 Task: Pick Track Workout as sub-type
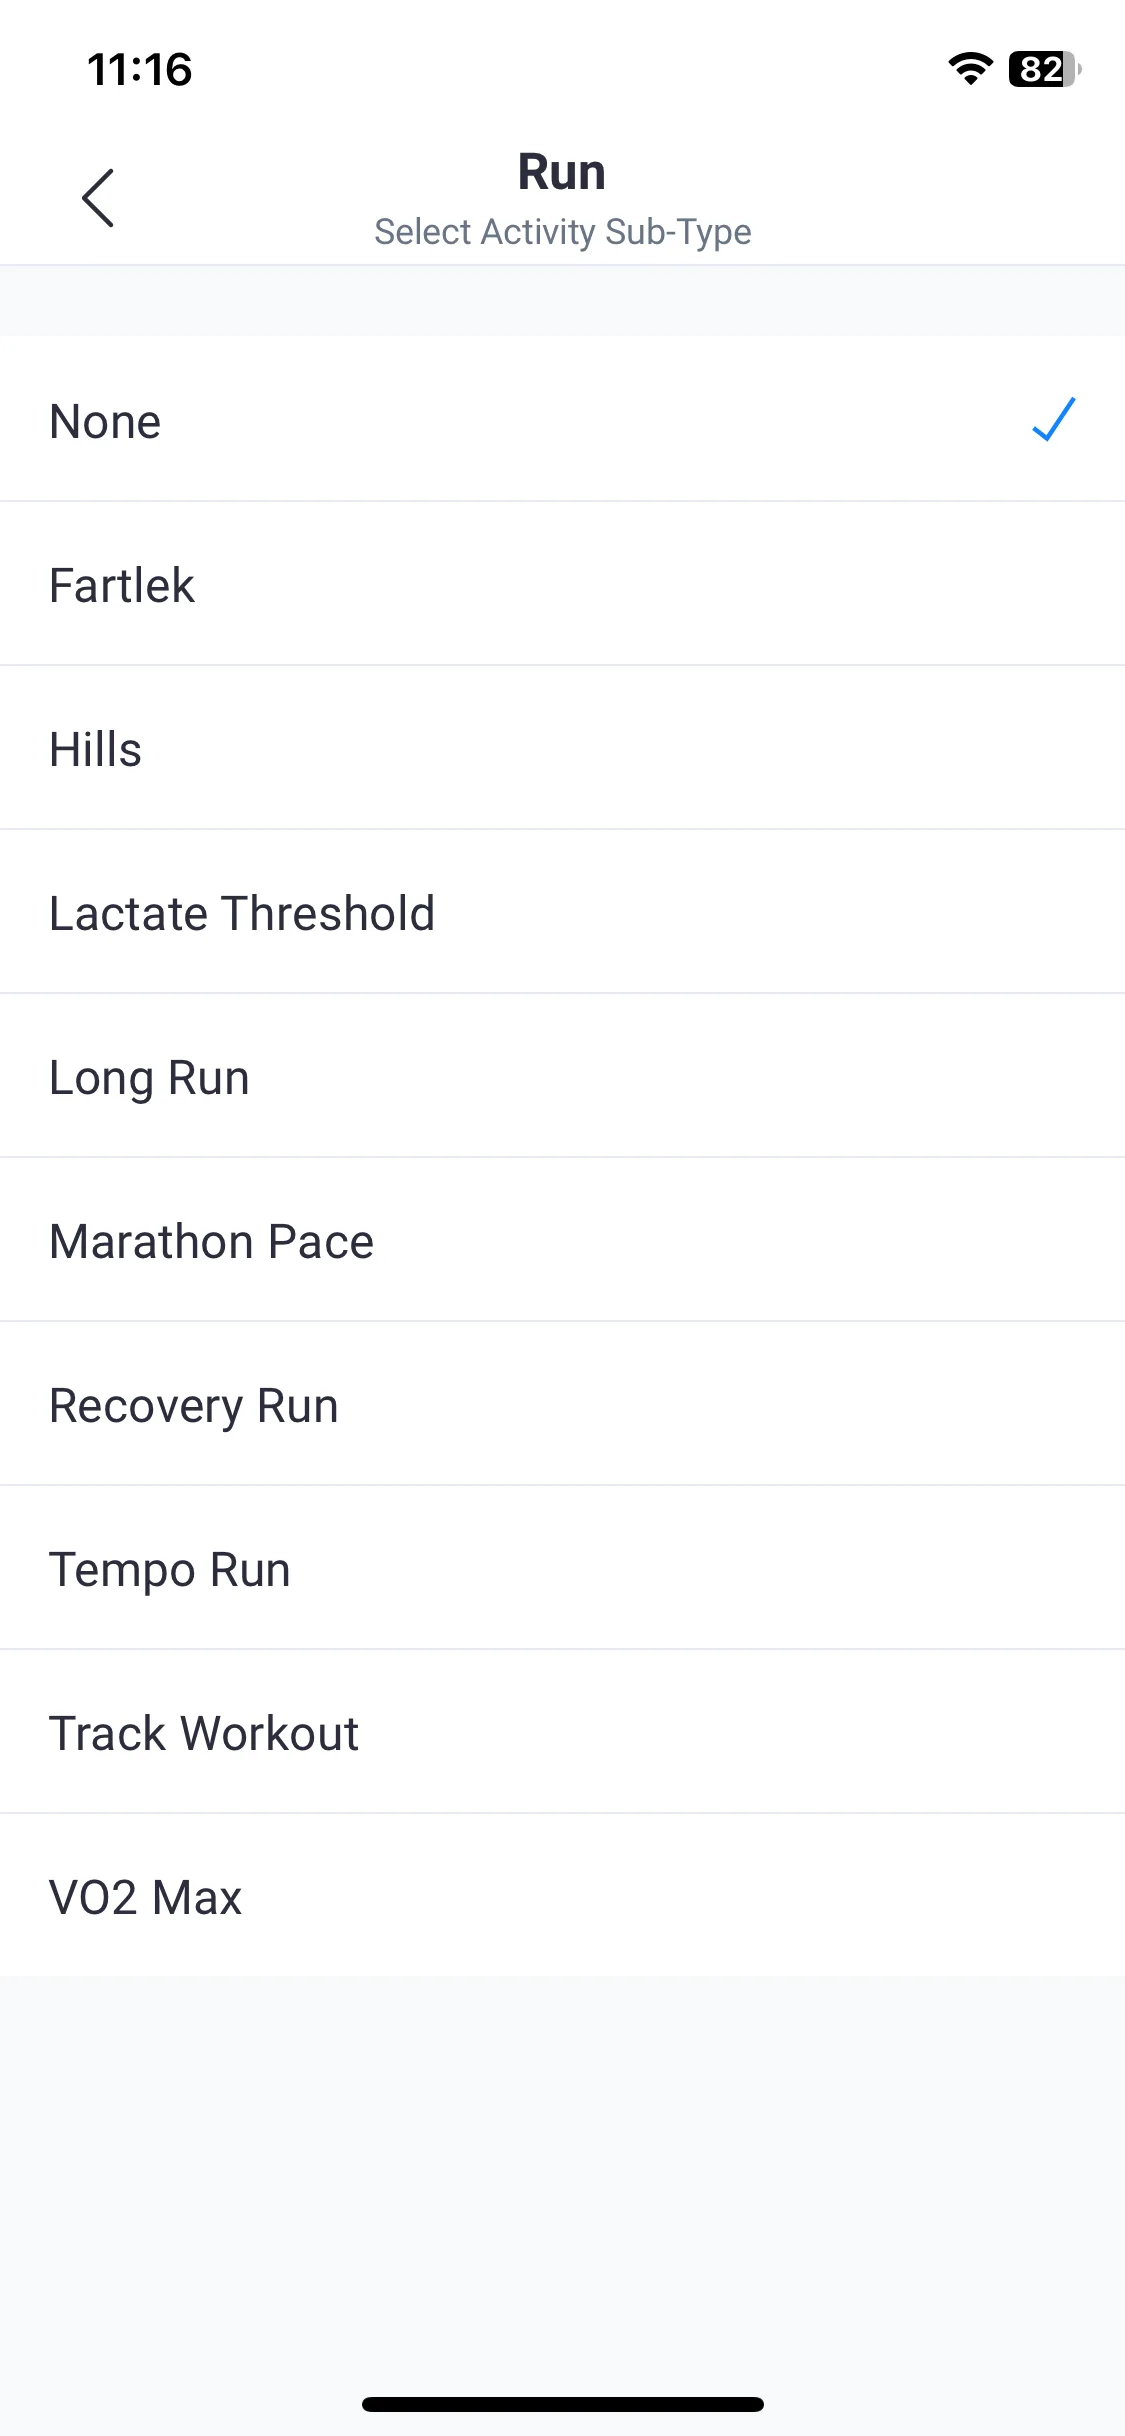(562, 1732)
